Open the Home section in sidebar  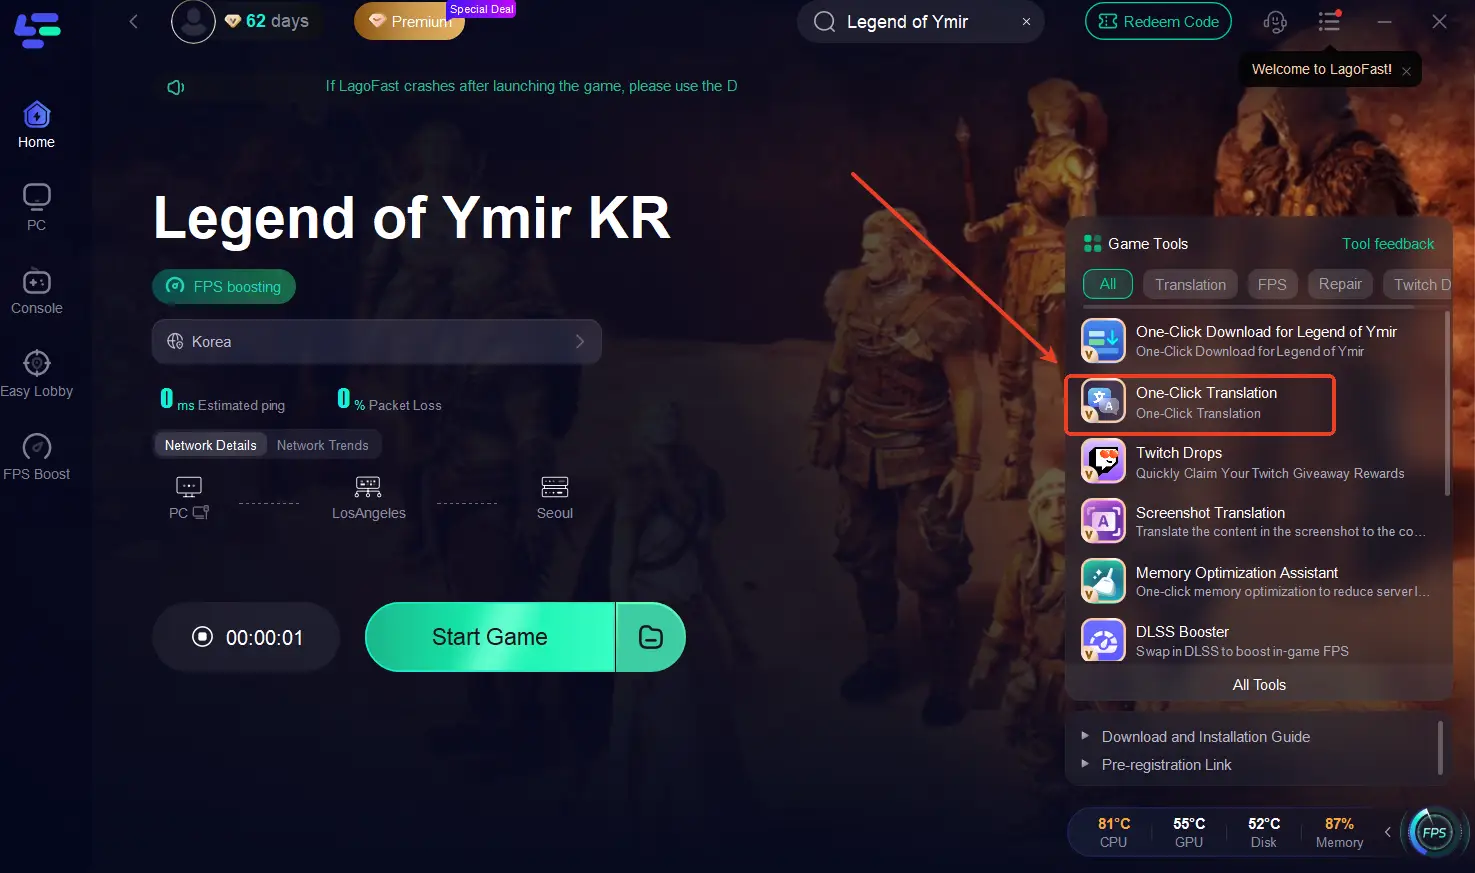pyautogui.click(x=36, y=125)
